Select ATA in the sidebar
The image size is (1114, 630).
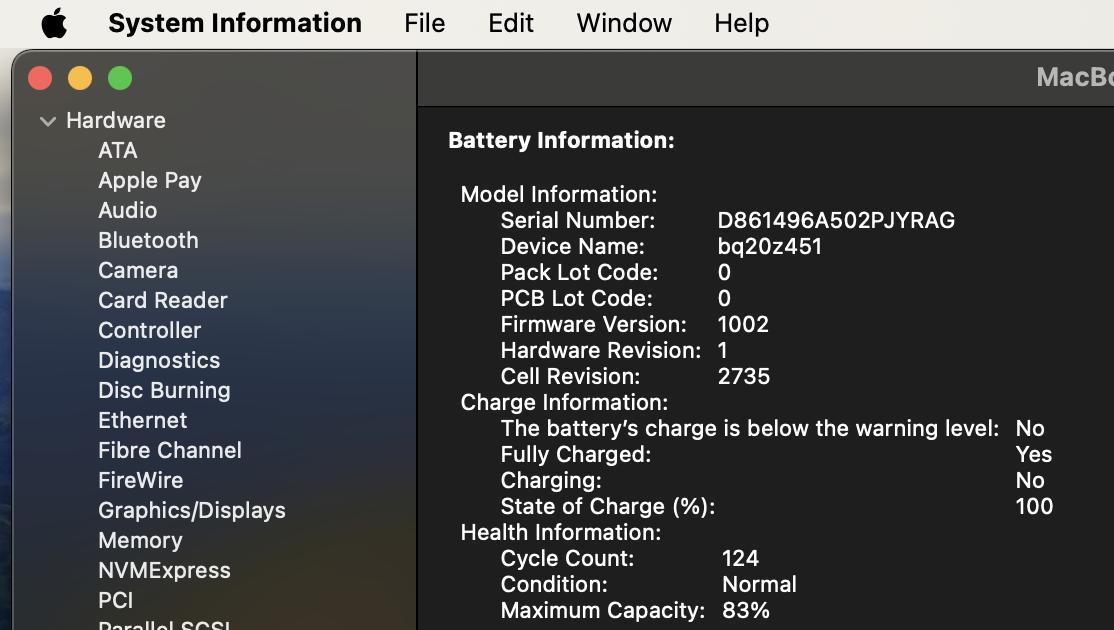pyautogui.click(x=118, y=150)
